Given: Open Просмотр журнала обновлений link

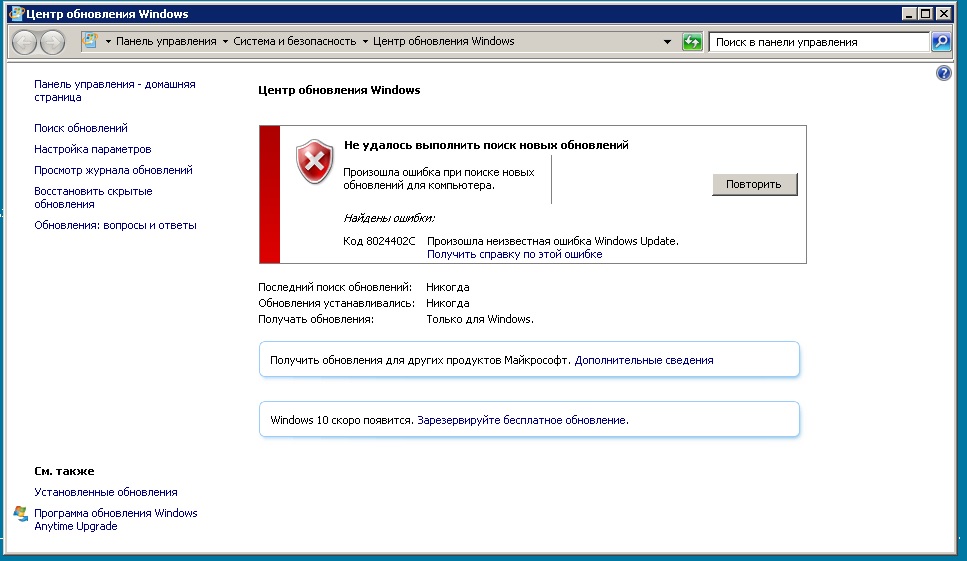Looking at the screenshot, I should (113, 170).
